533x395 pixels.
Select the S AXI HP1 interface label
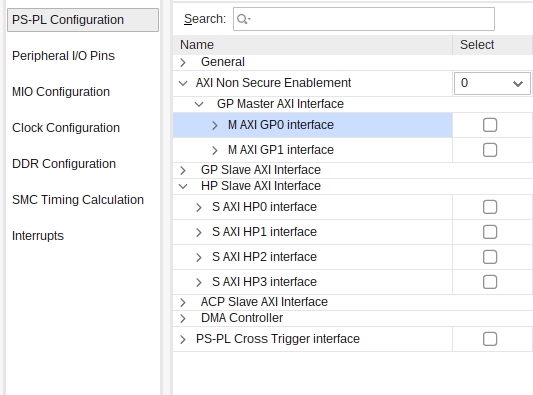tap(264, 232)
